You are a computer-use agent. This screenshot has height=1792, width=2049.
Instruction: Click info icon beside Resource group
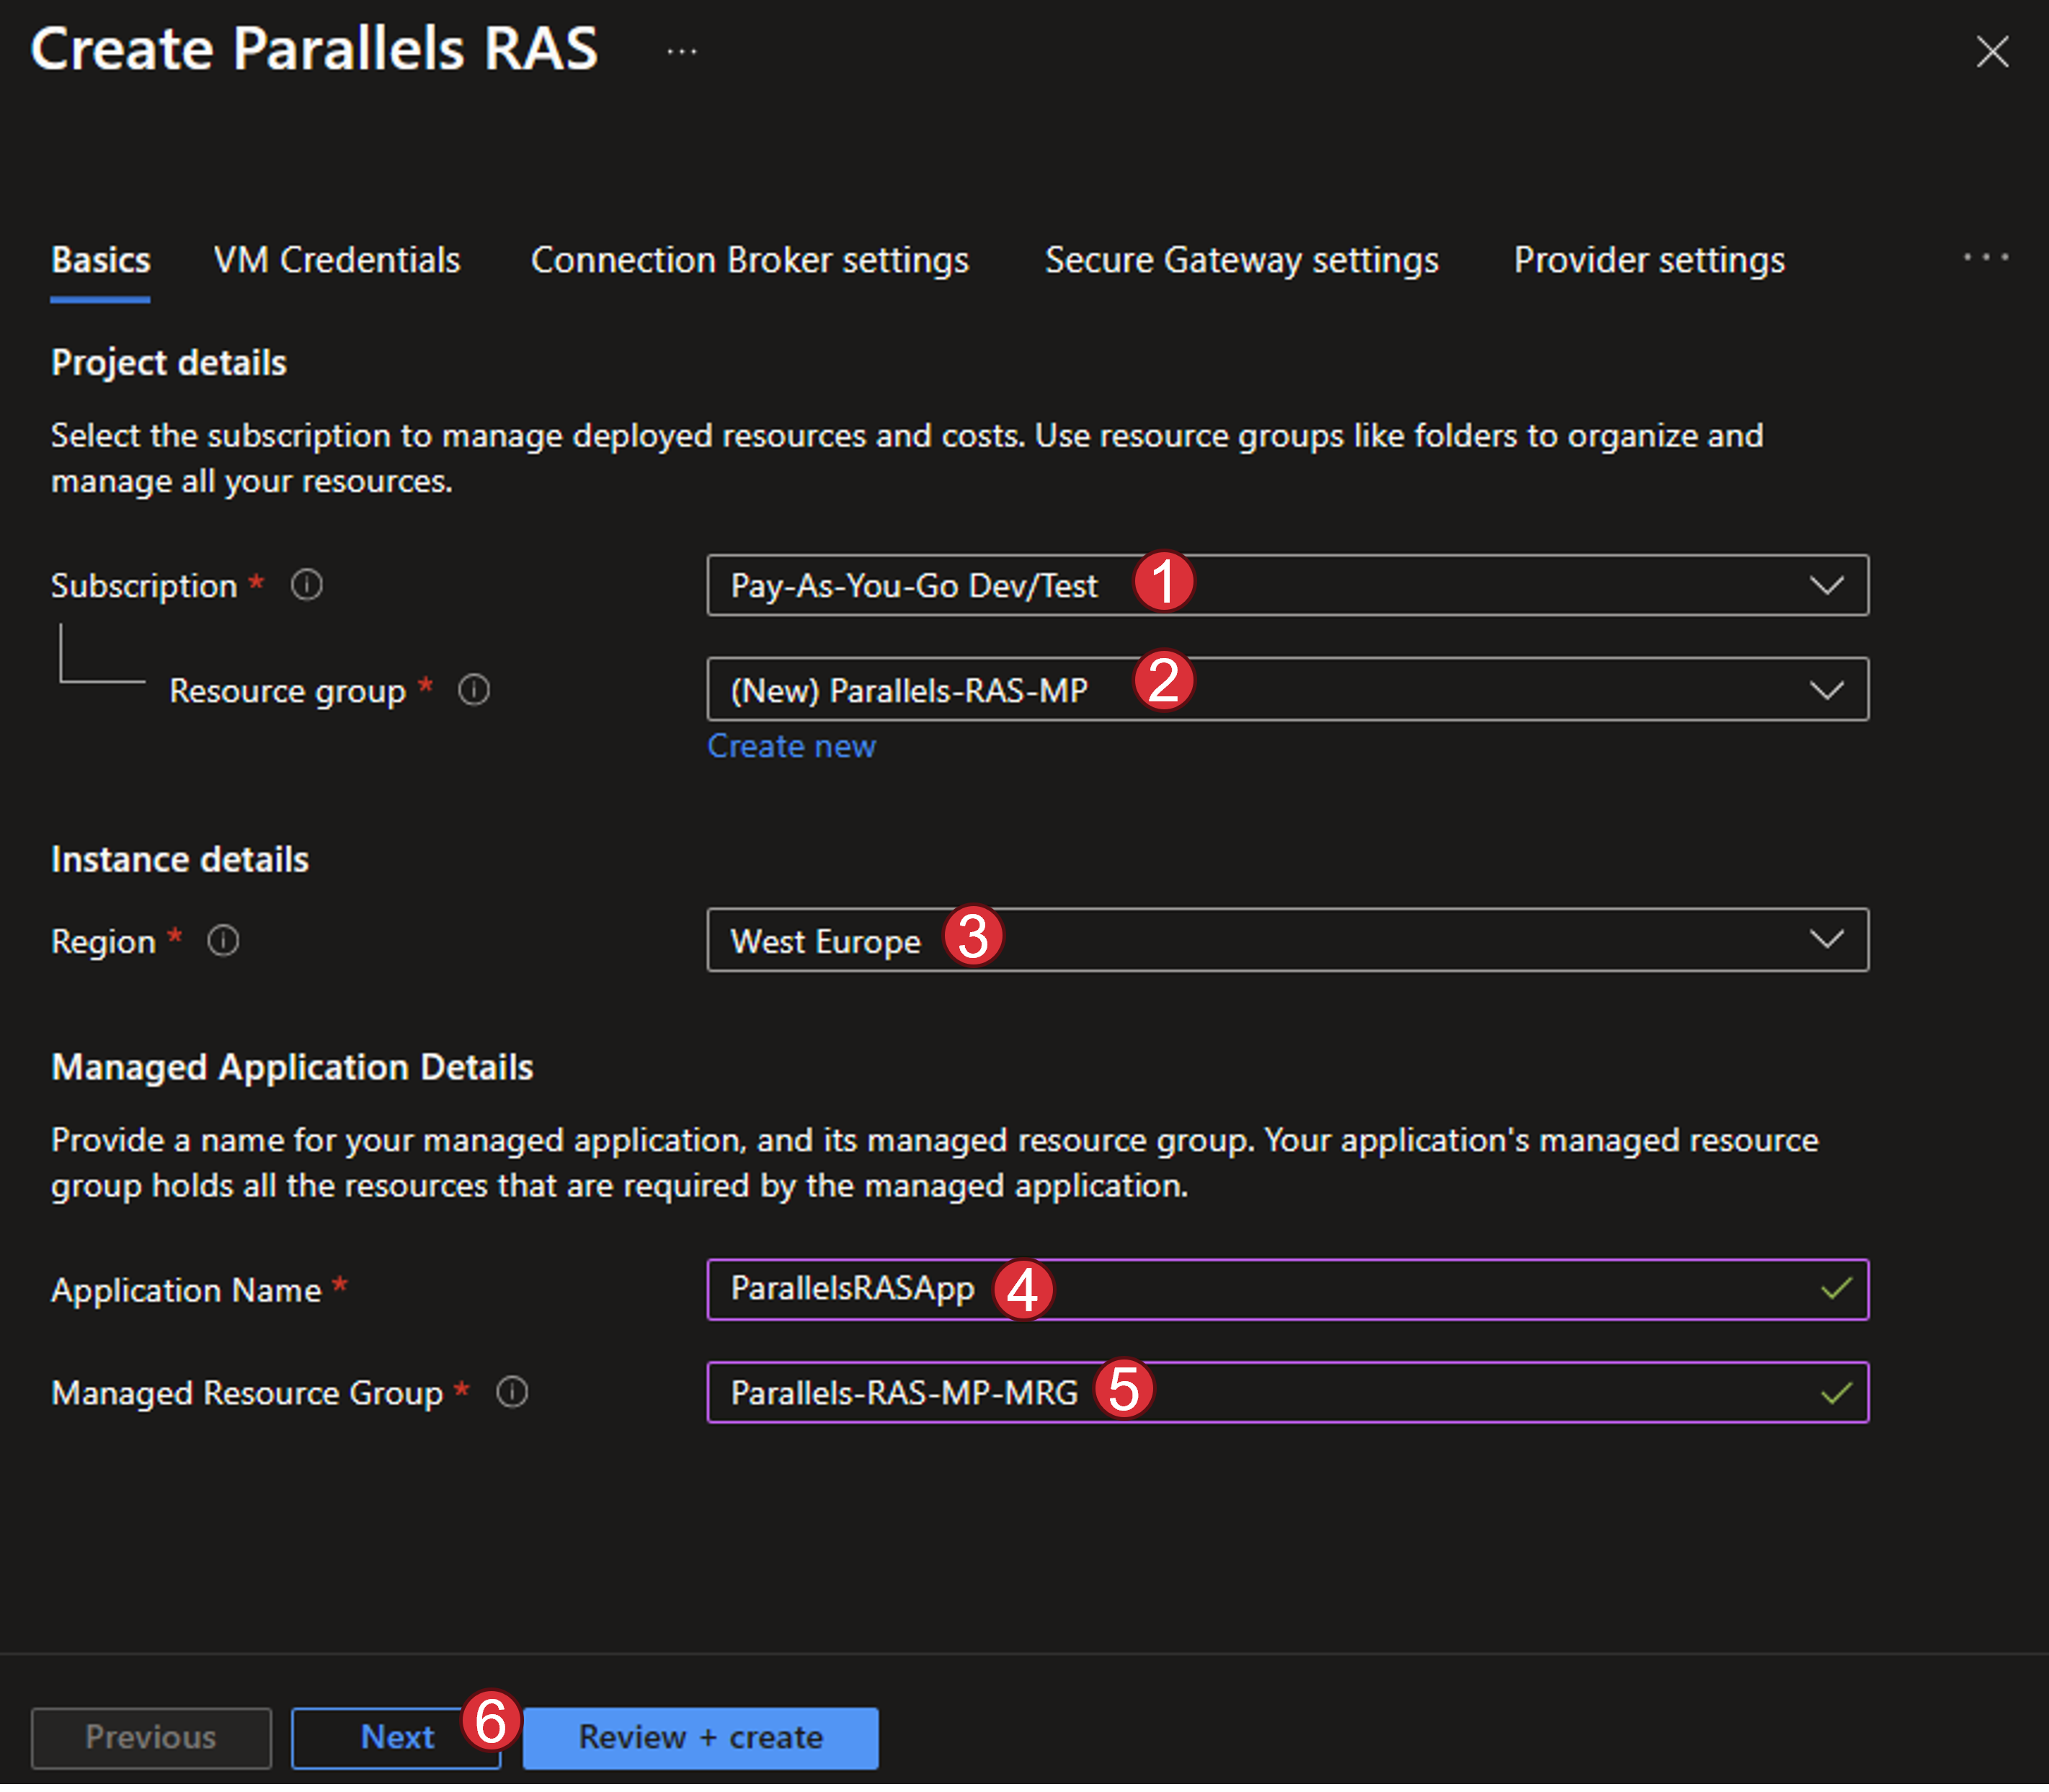[x=474, y=690]
